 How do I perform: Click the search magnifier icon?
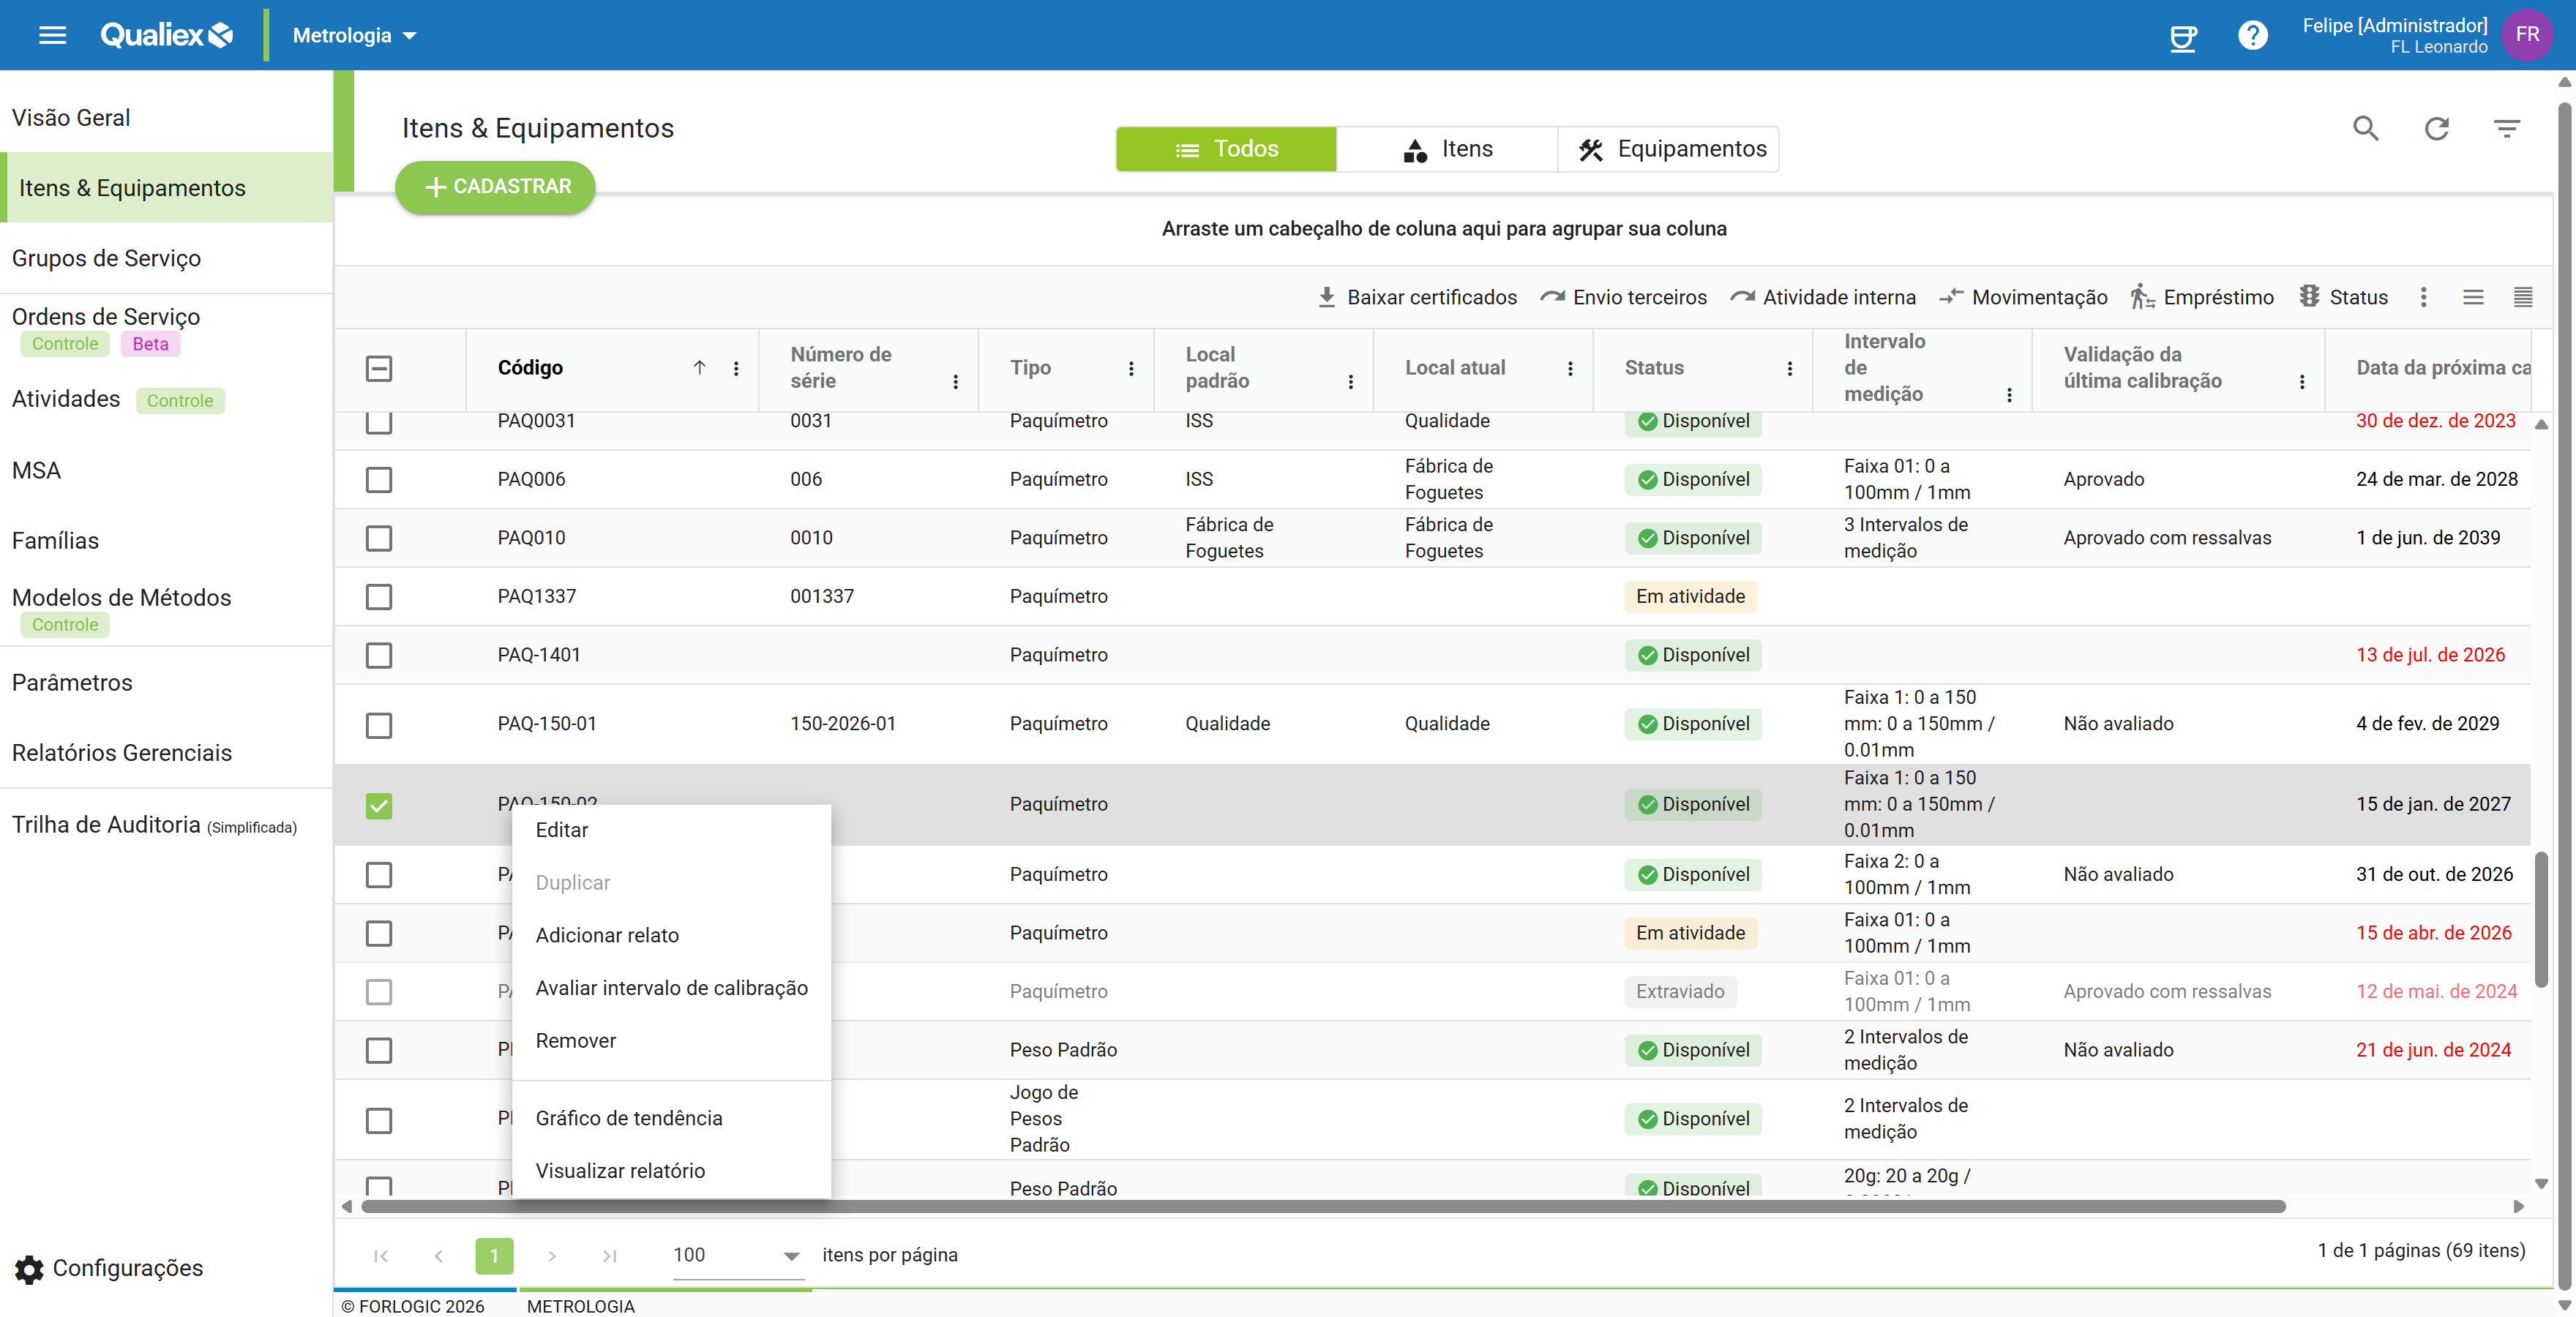2365,128
